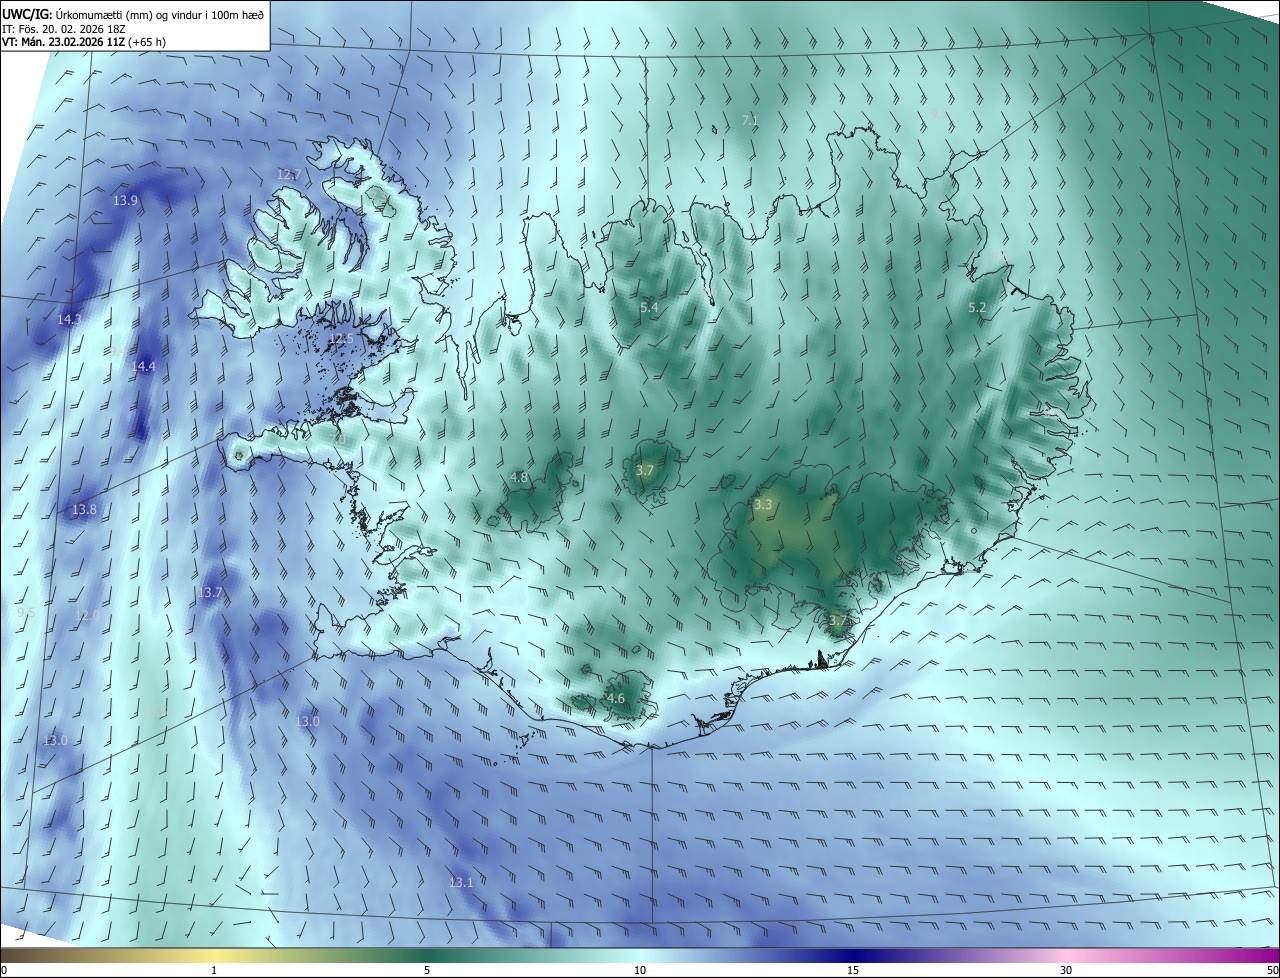
Task: Click the 13.8 value label on the map
Action: (84, 510)
